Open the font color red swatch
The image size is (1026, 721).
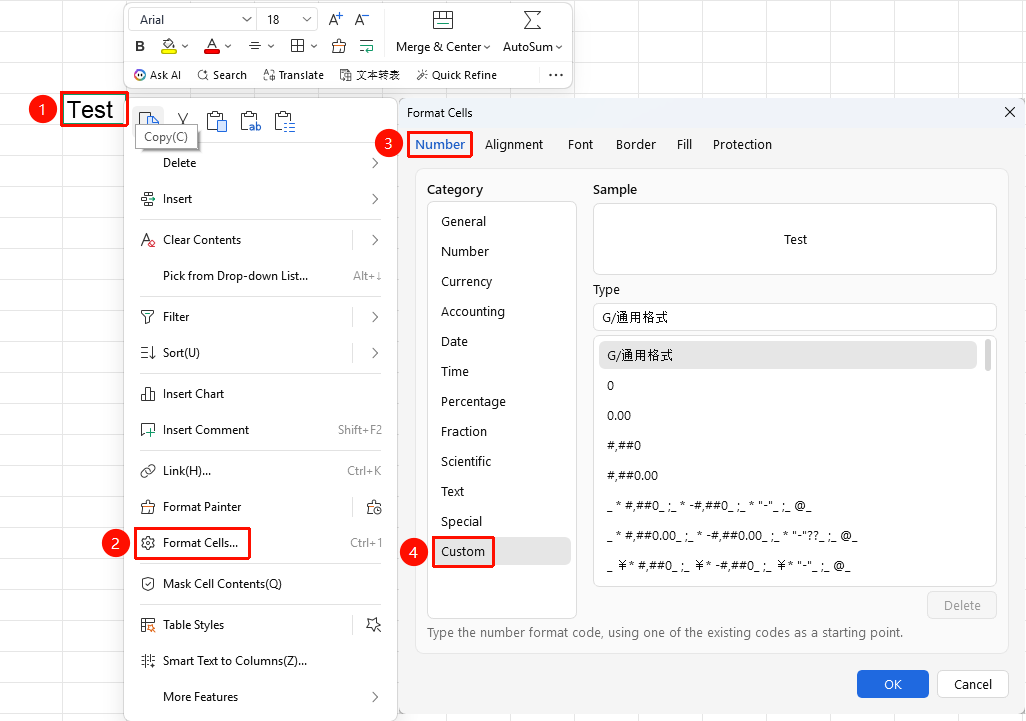click(212, 46)
